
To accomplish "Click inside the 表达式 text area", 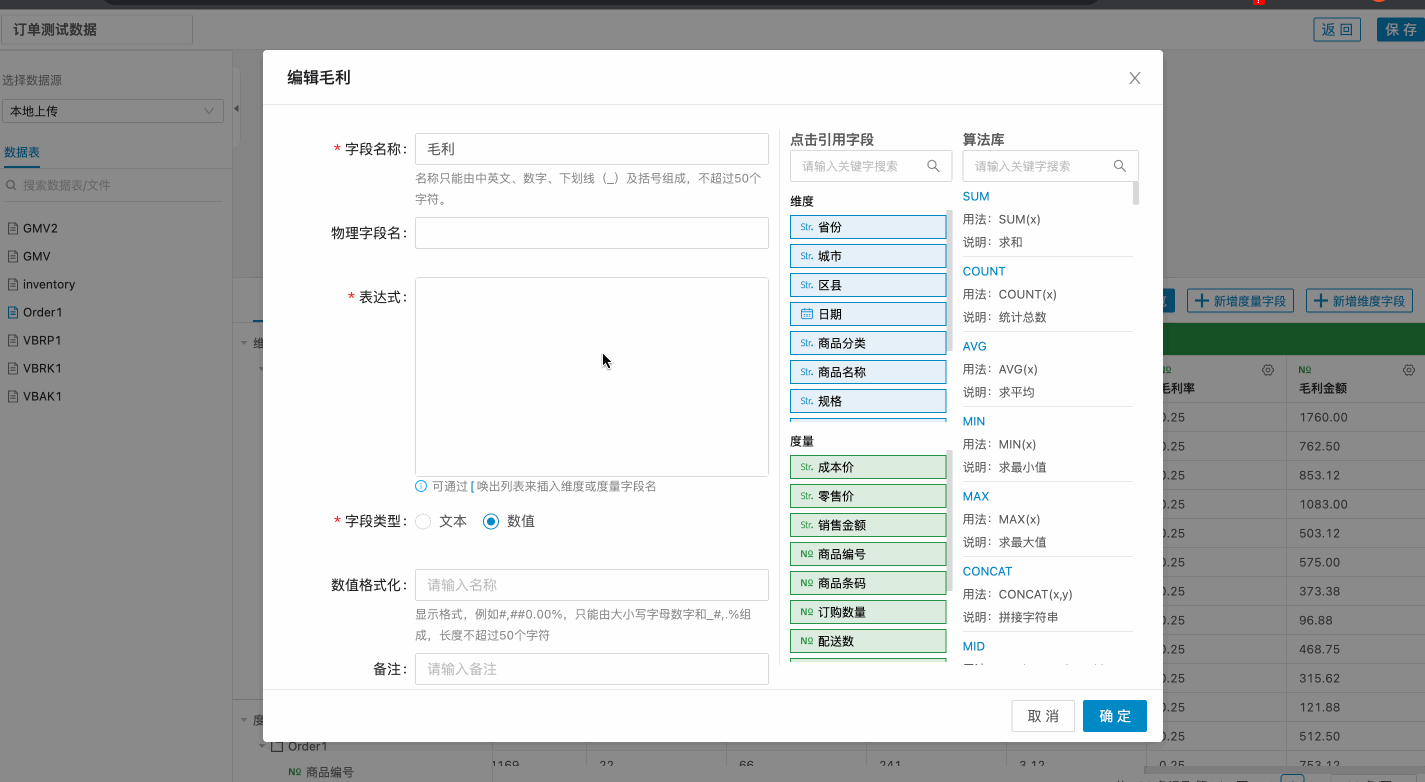I will 591,376.
